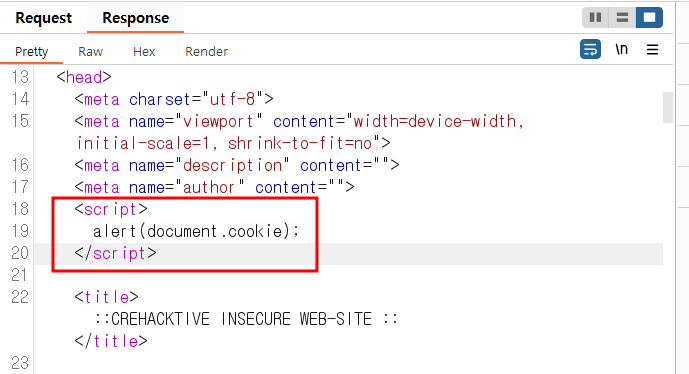Switch to the Request tab
689x374 pixels.
pos(44,18)
